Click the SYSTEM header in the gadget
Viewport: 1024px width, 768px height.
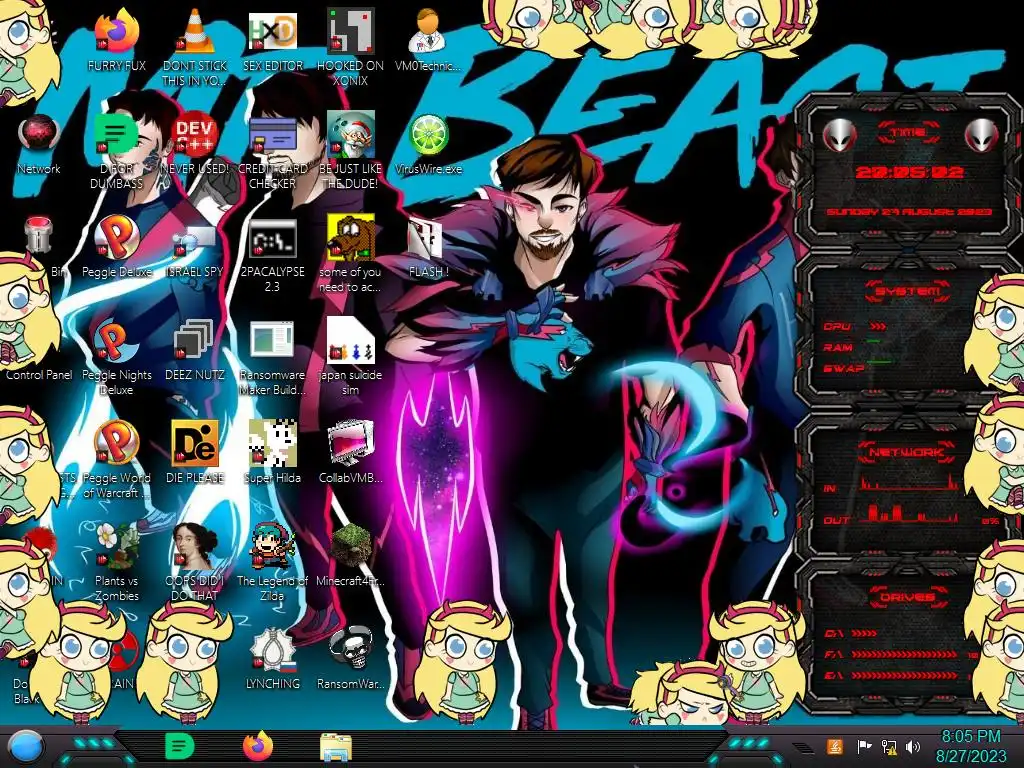(908, 291)
